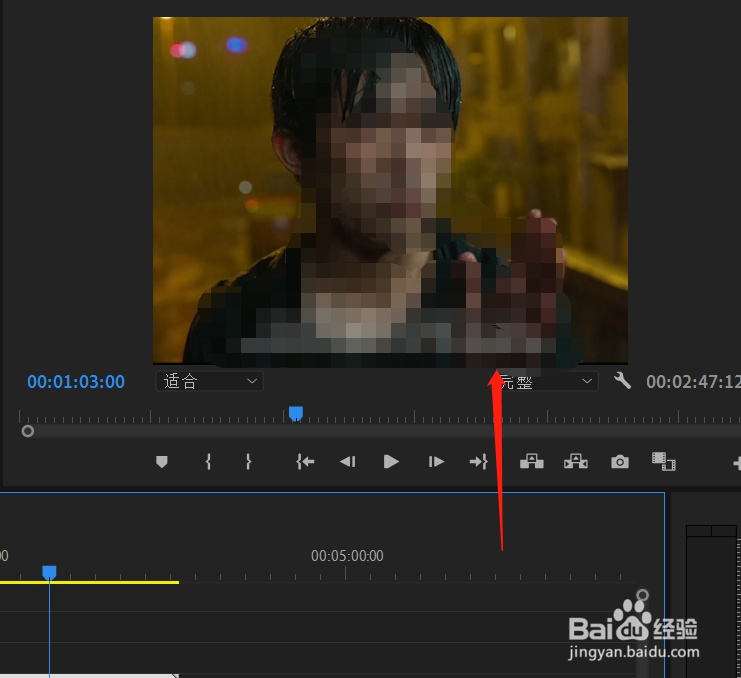Click the timeline panel playhead
The width and height of the screenshot is (741, 678).
tap(49, 573)
